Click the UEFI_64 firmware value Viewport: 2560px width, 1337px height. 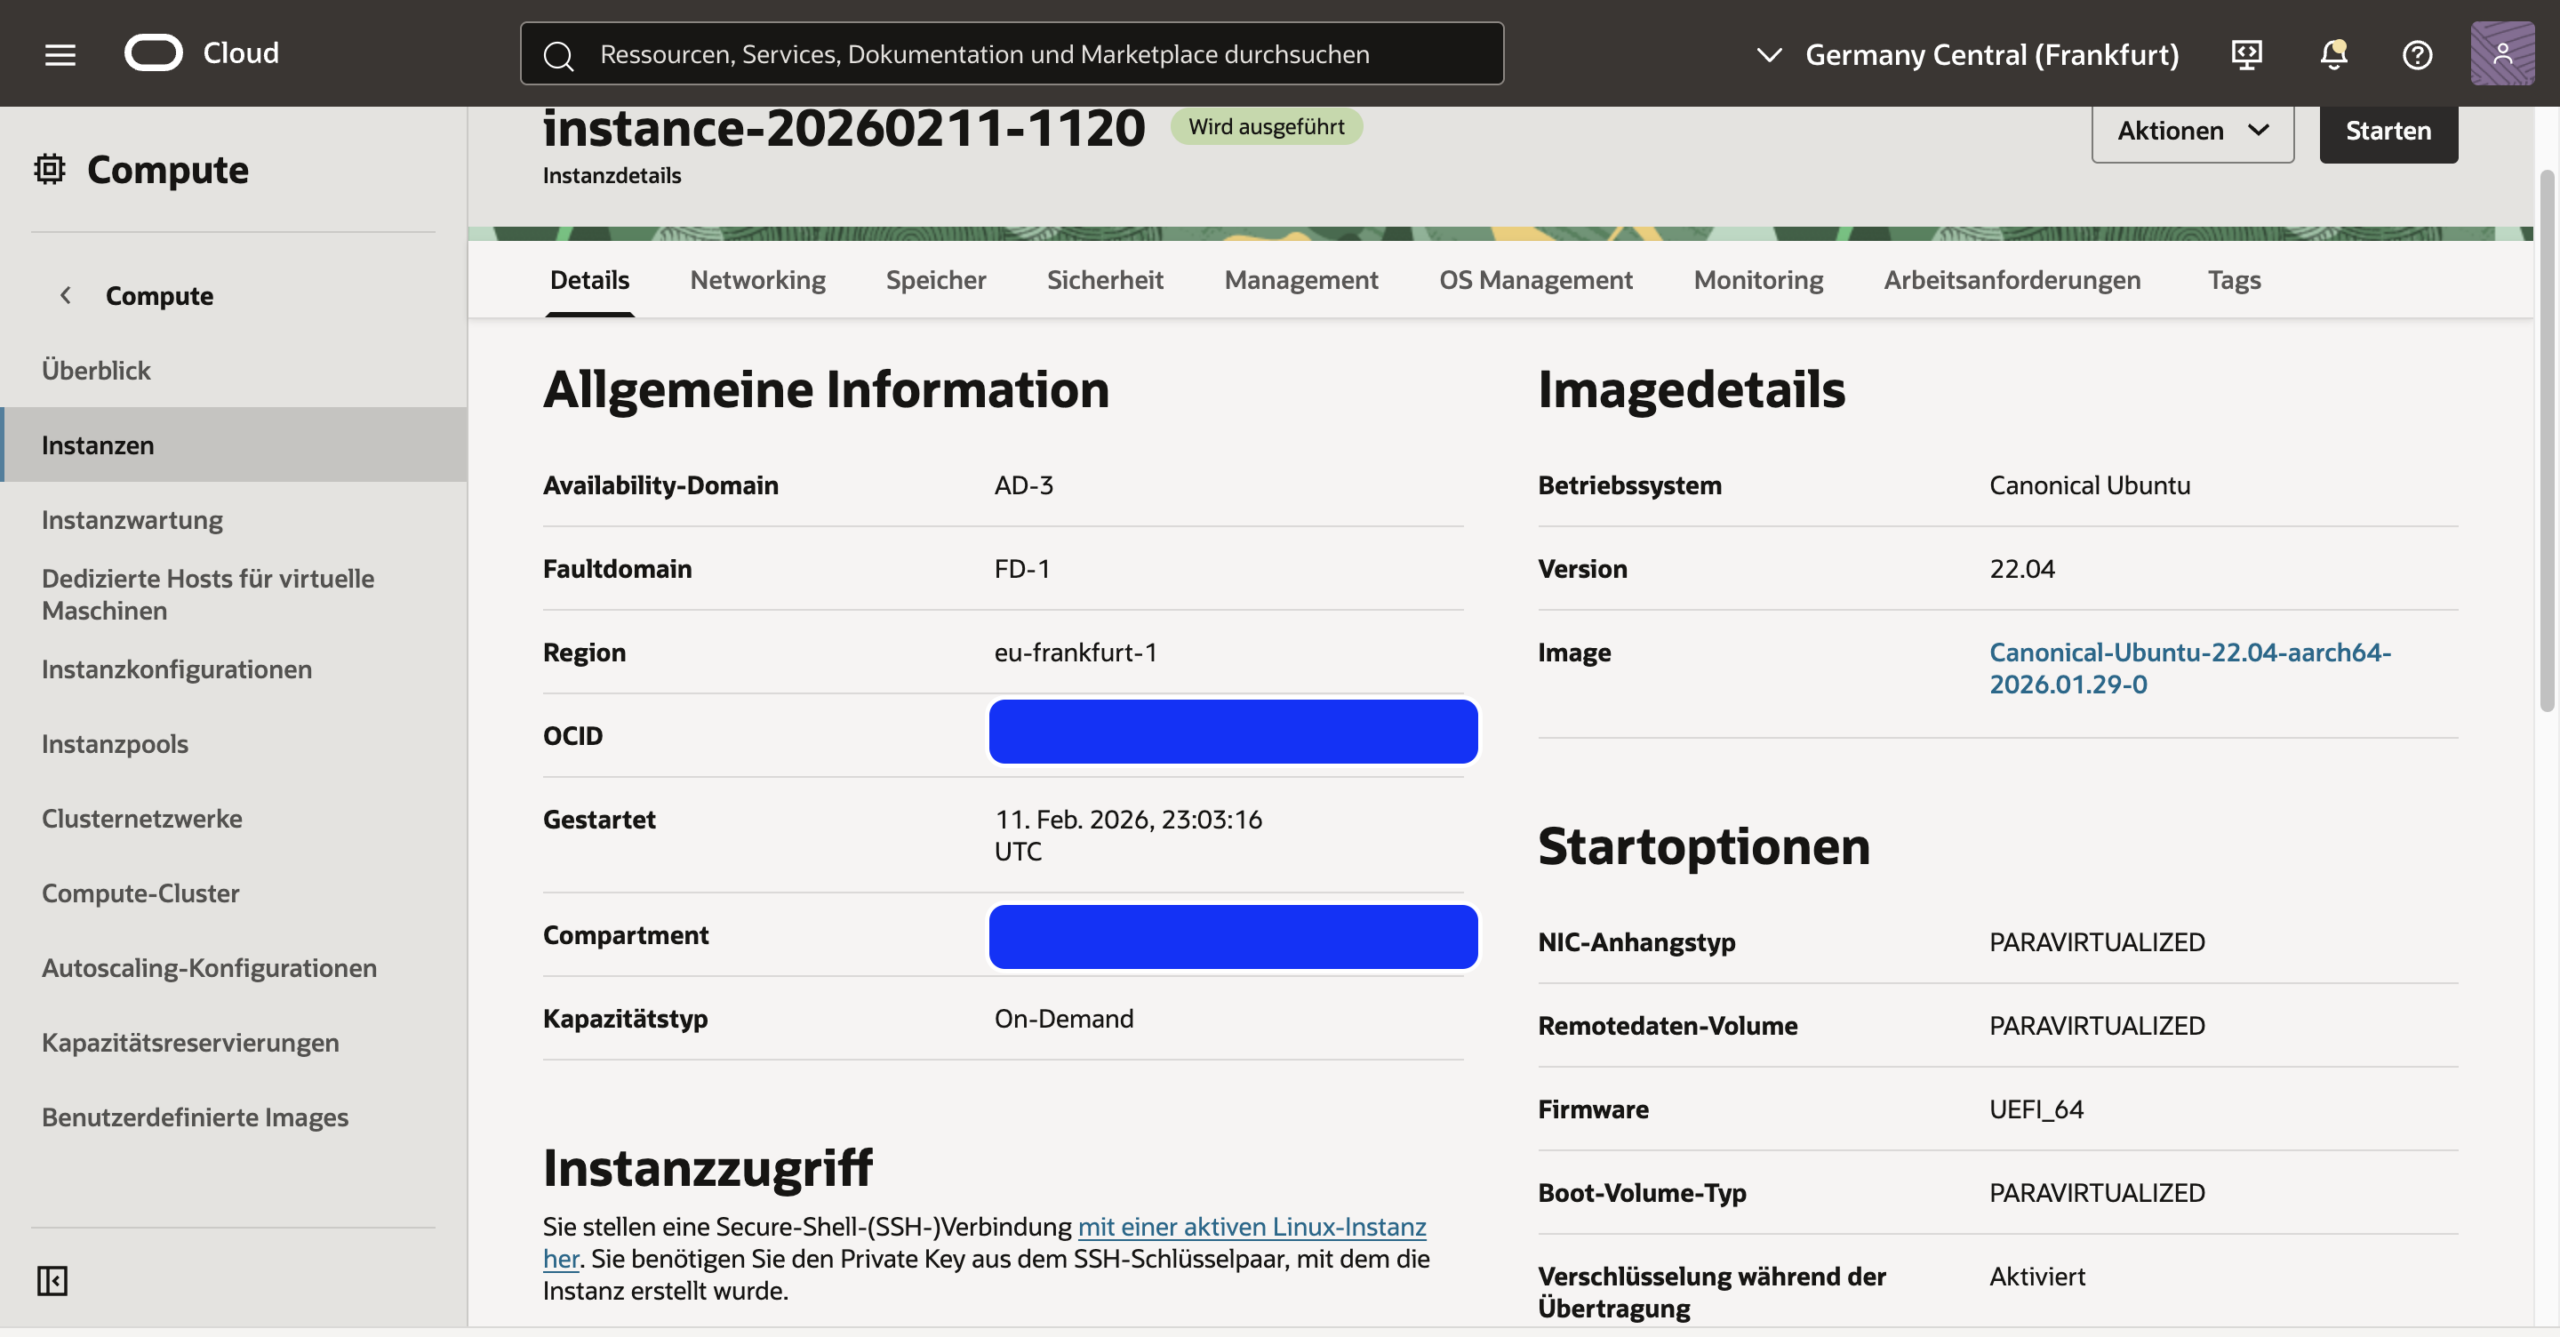tap(2036, 1109)
